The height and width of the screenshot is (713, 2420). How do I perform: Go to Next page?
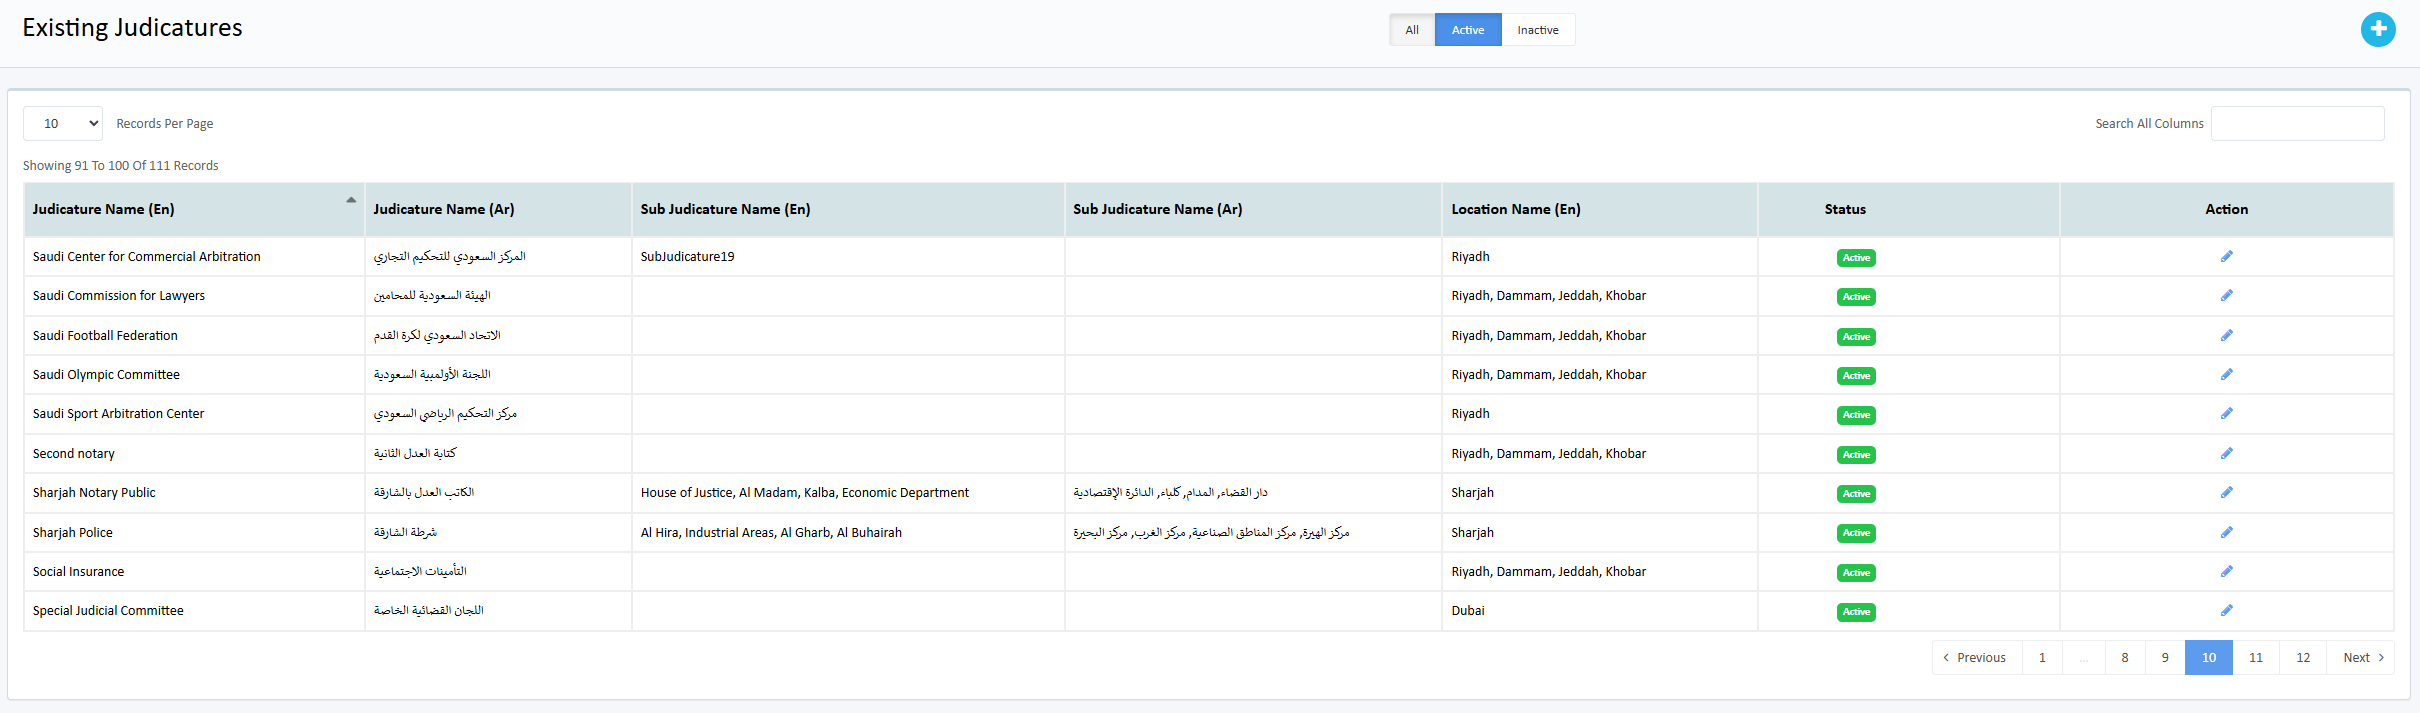[2360, 658]
